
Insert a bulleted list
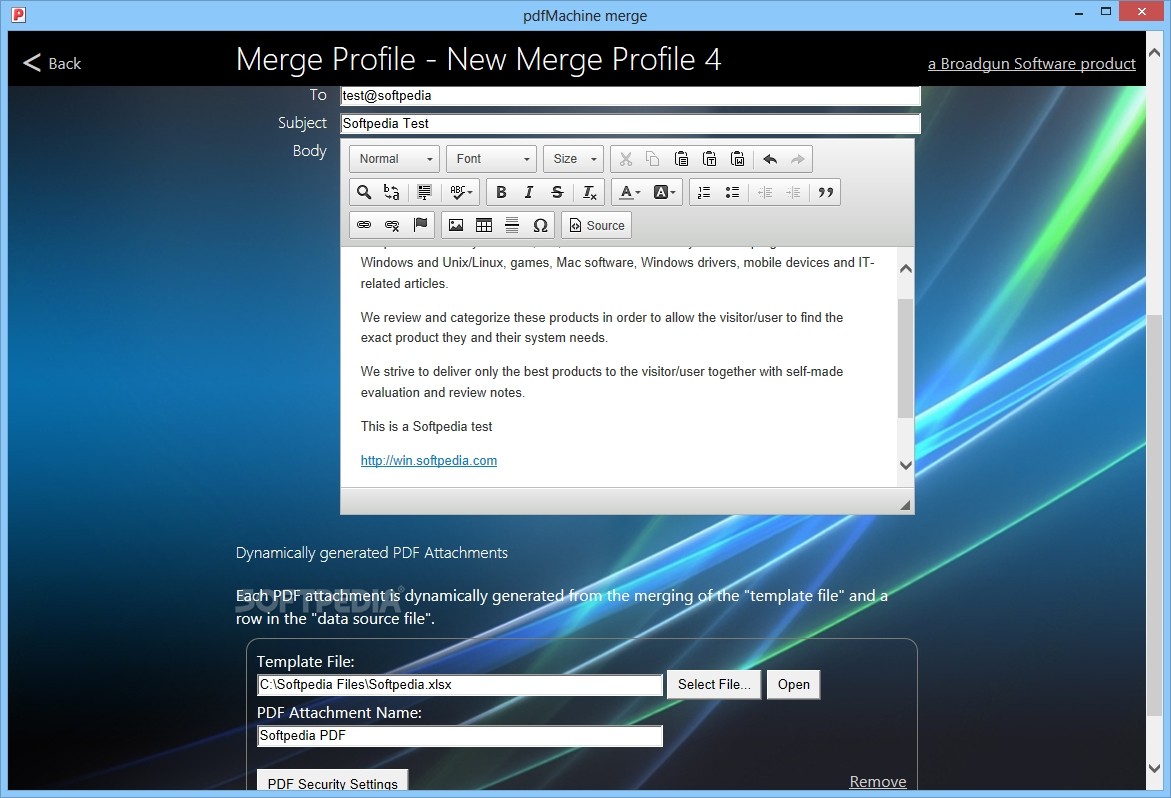pos(732,193)
